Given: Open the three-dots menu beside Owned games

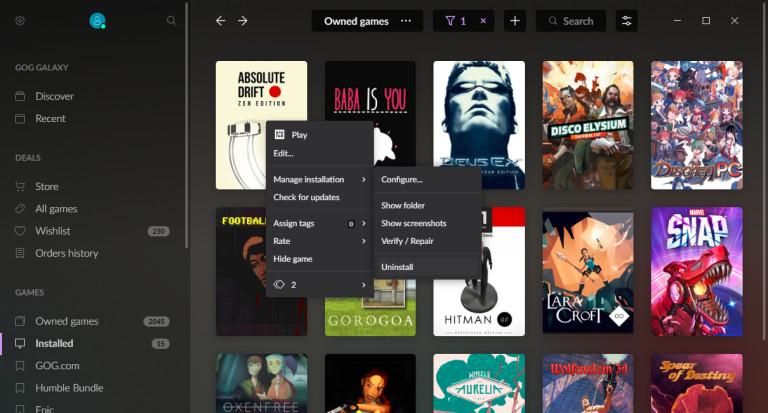Looking at the screenshot, I should 405,20.
